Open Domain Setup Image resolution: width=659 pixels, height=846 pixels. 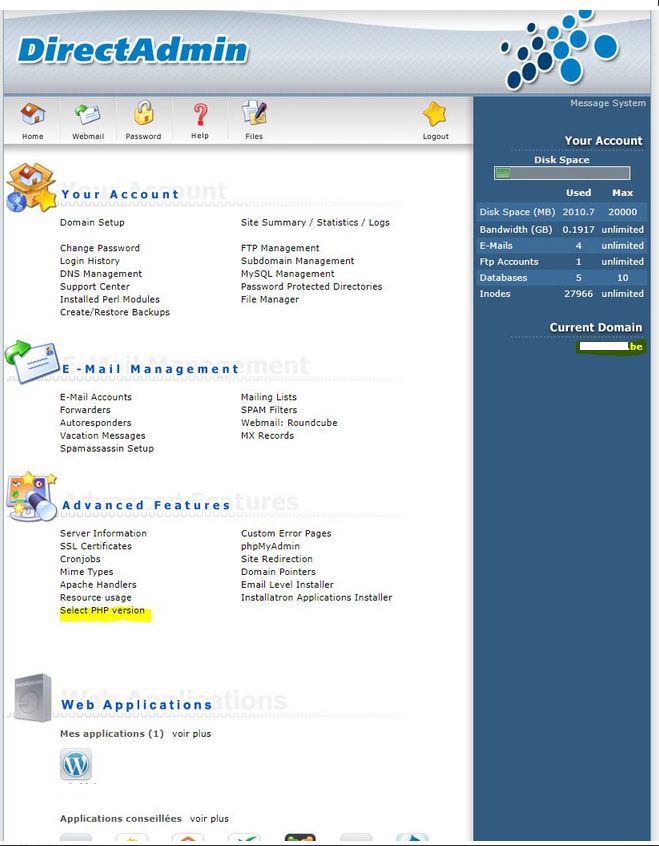pos(92,222)
